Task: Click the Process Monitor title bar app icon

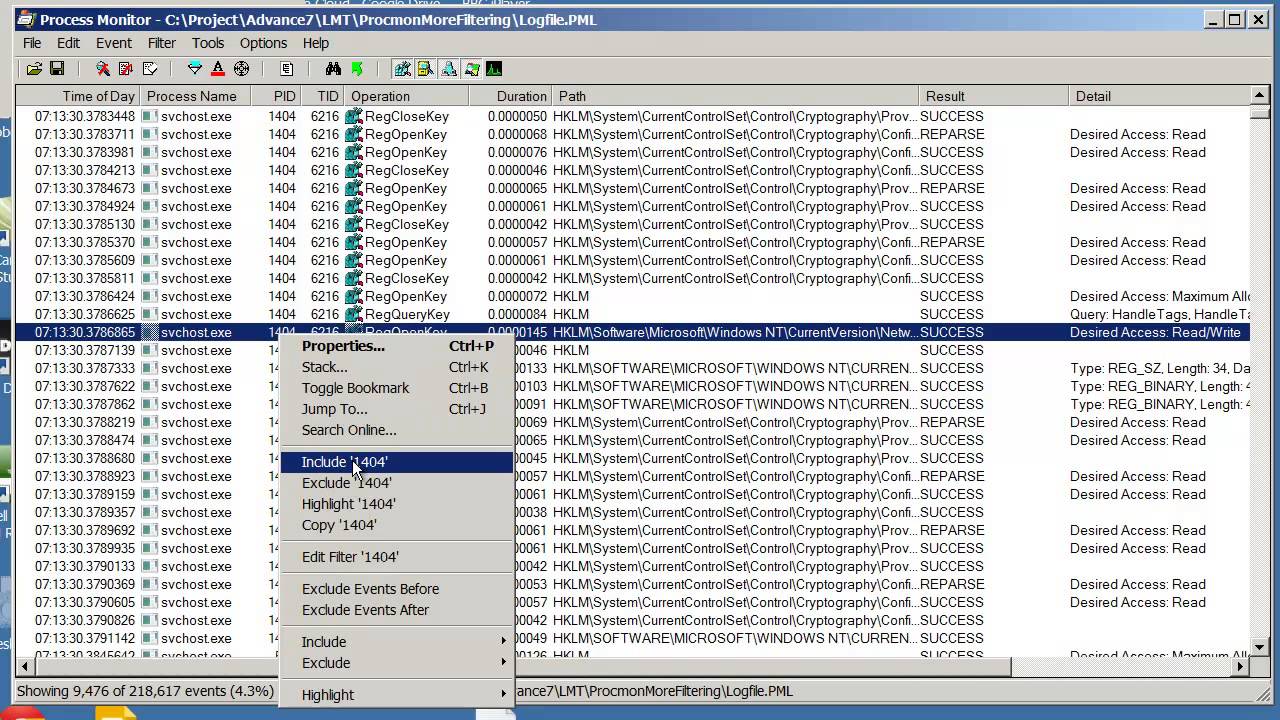Action: [x=26, y=19]
